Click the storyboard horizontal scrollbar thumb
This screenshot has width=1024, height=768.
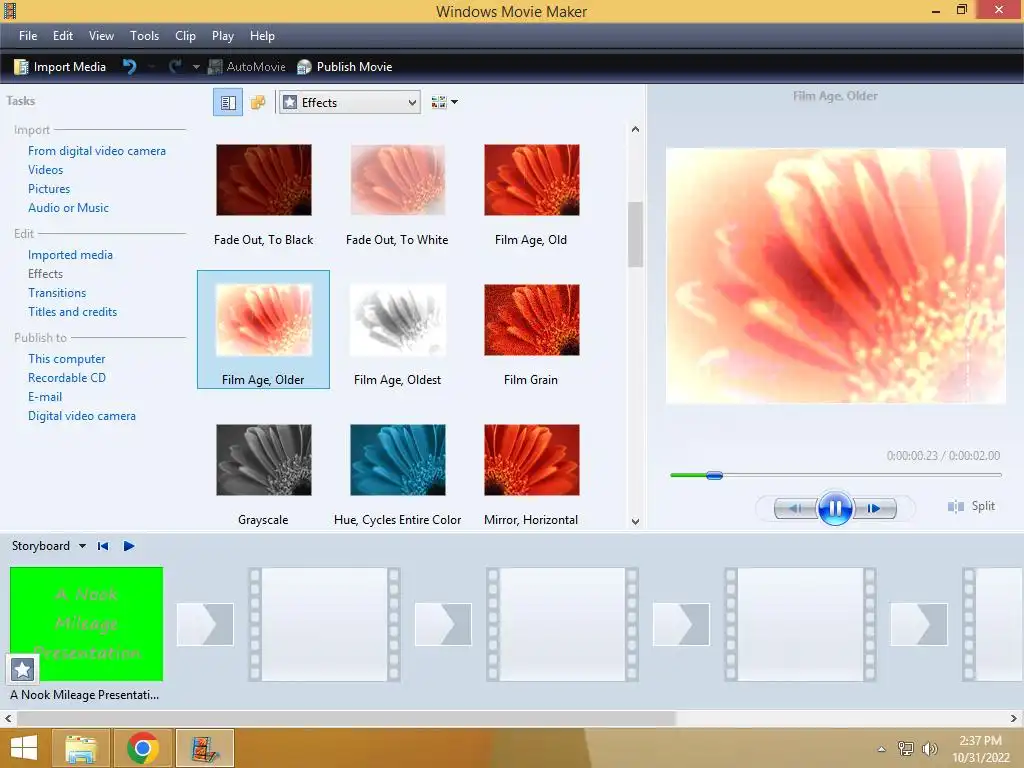click(x=346, y=718)
